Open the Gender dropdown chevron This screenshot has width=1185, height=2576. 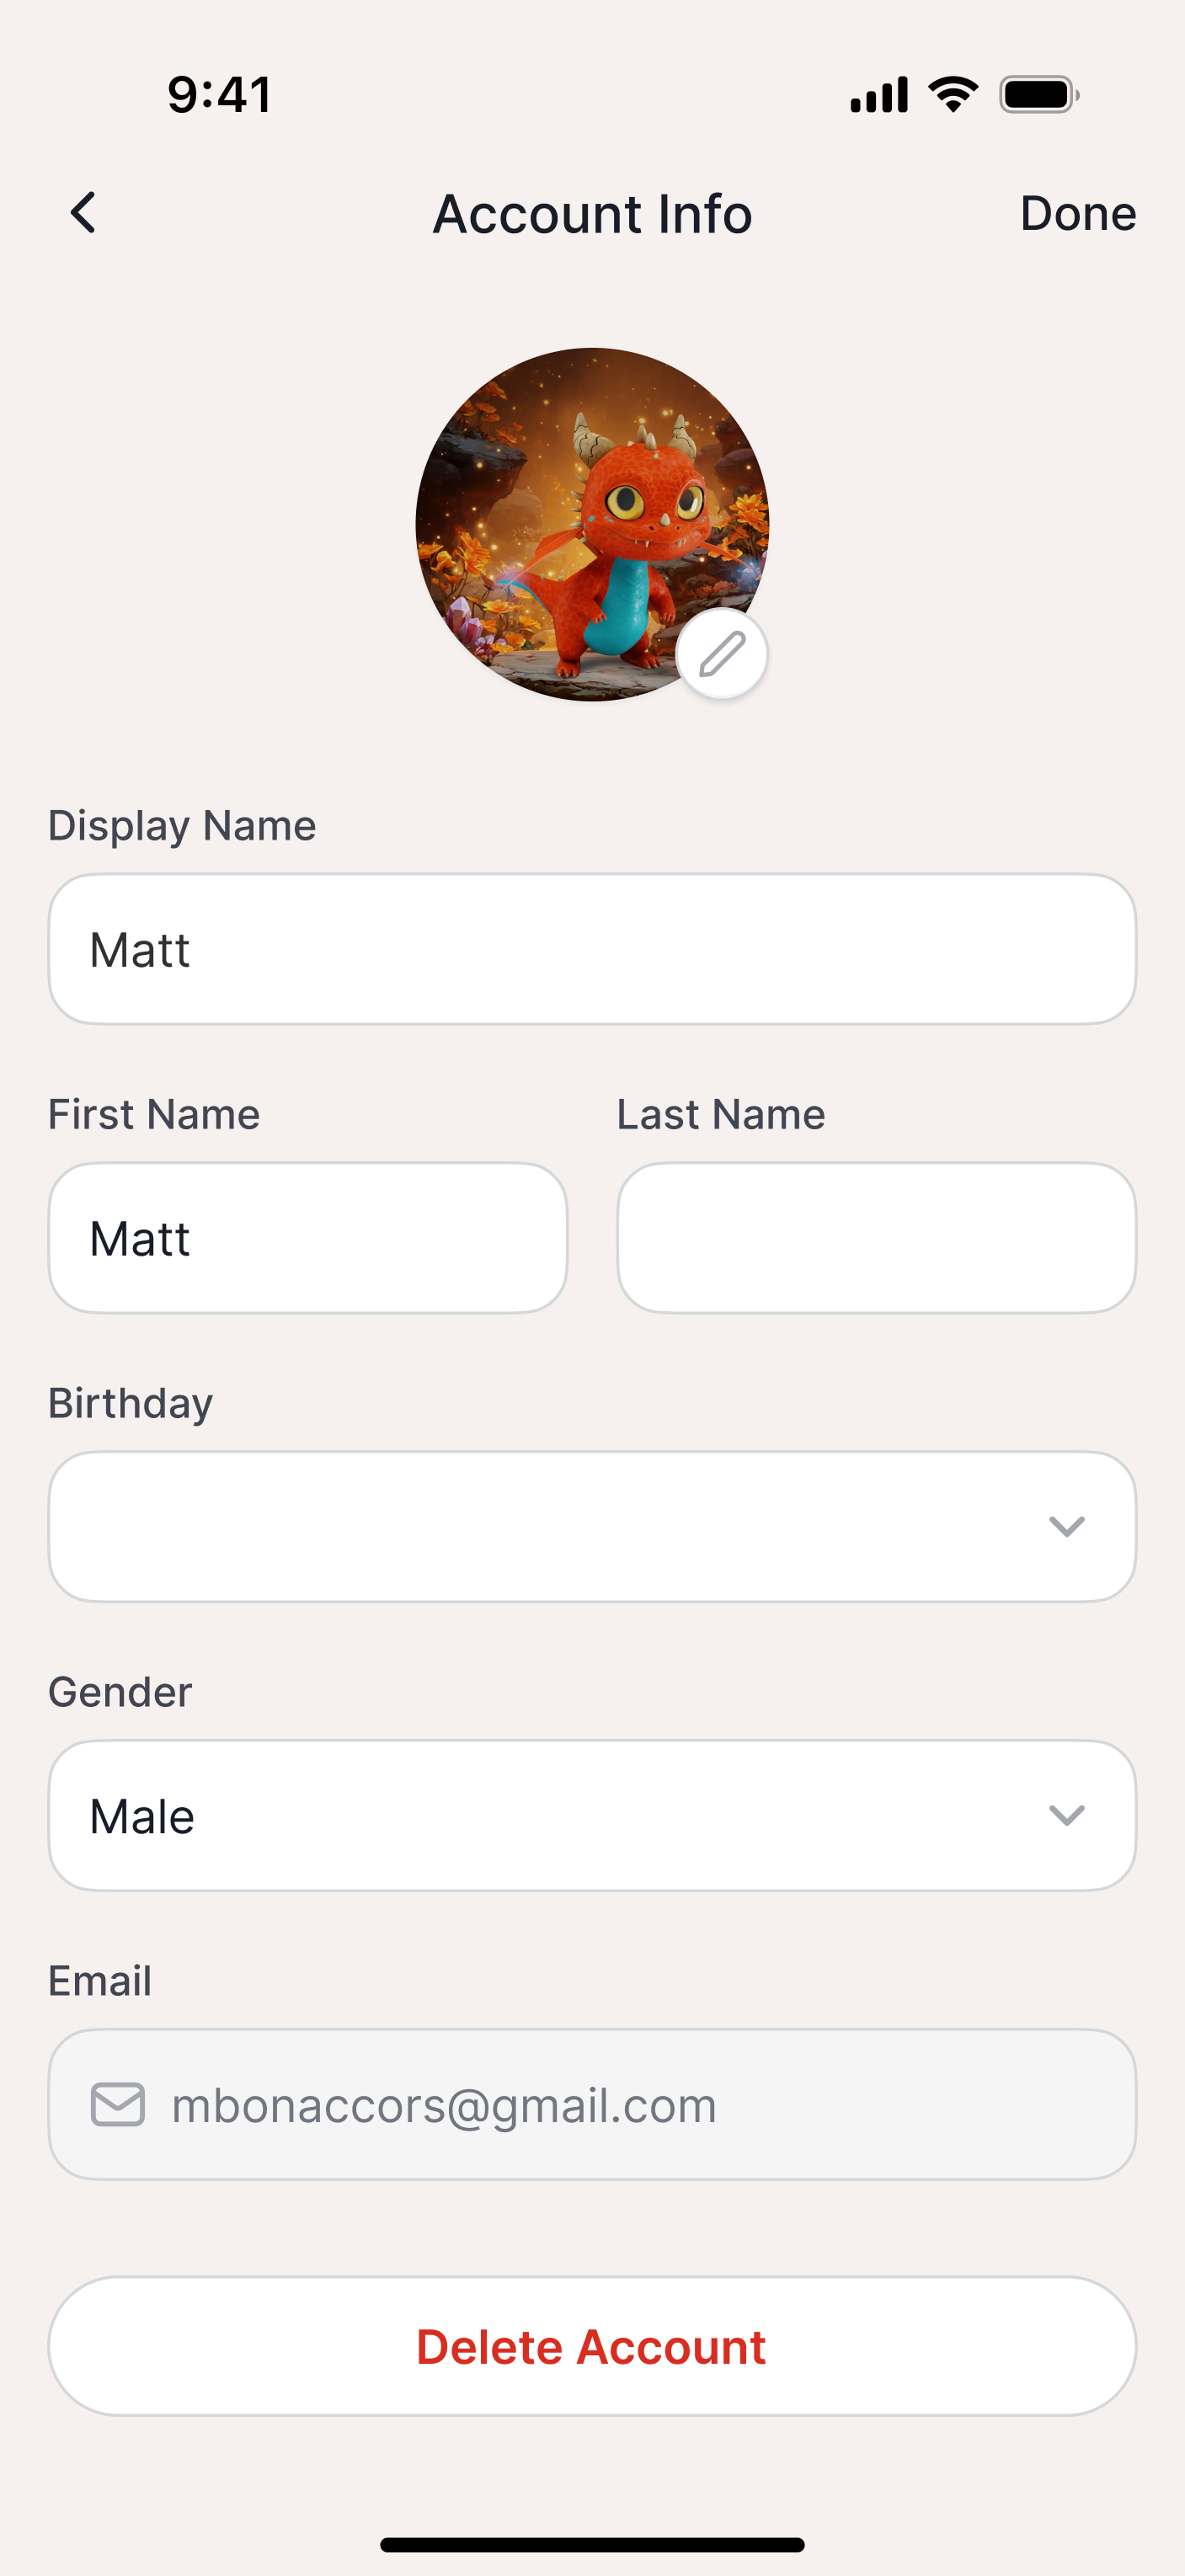[1066, 1815]
